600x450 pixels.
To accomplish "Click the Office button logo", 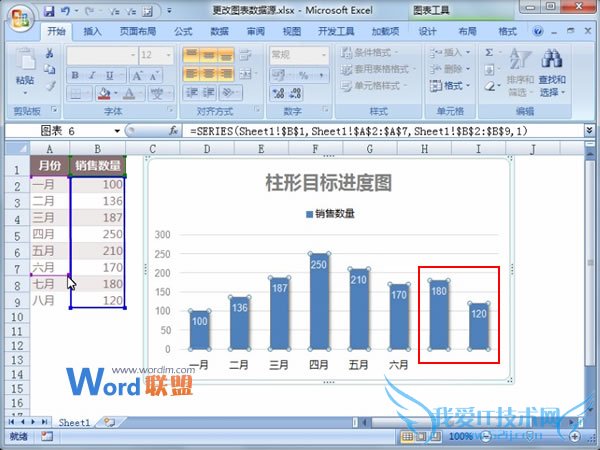I will [x=20, y=18].
